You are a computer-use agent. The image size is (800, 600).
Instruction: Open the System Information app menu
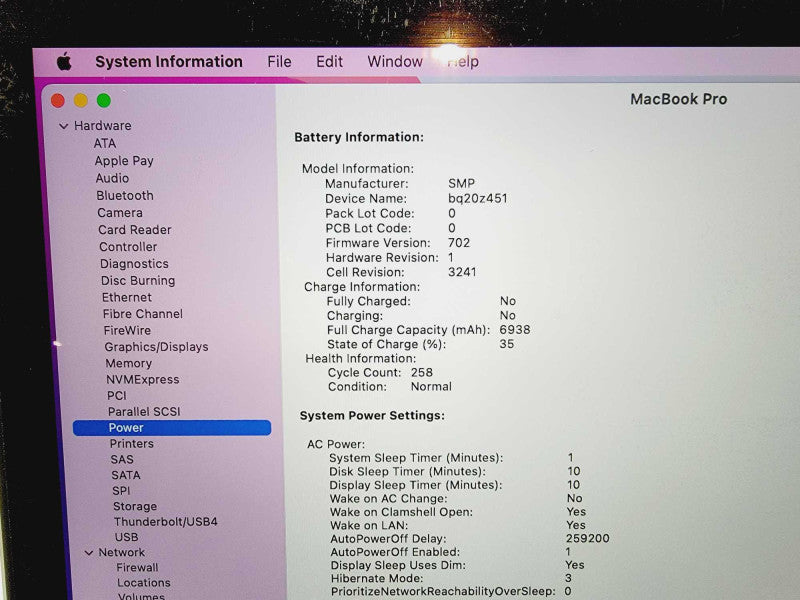(169, 62)
